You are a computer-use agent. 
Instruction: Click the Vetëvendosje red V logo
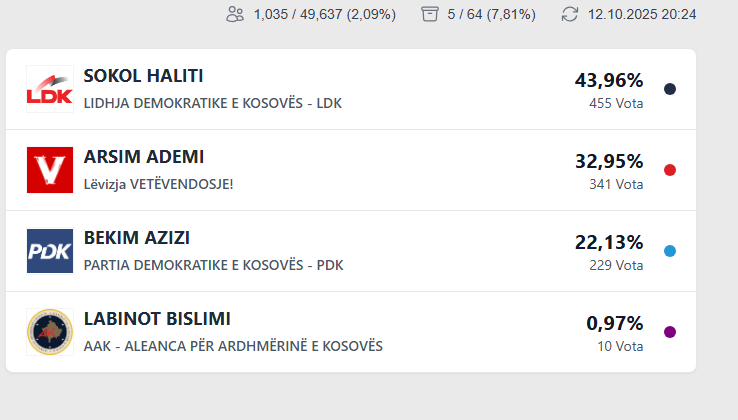tap(49, 170)
